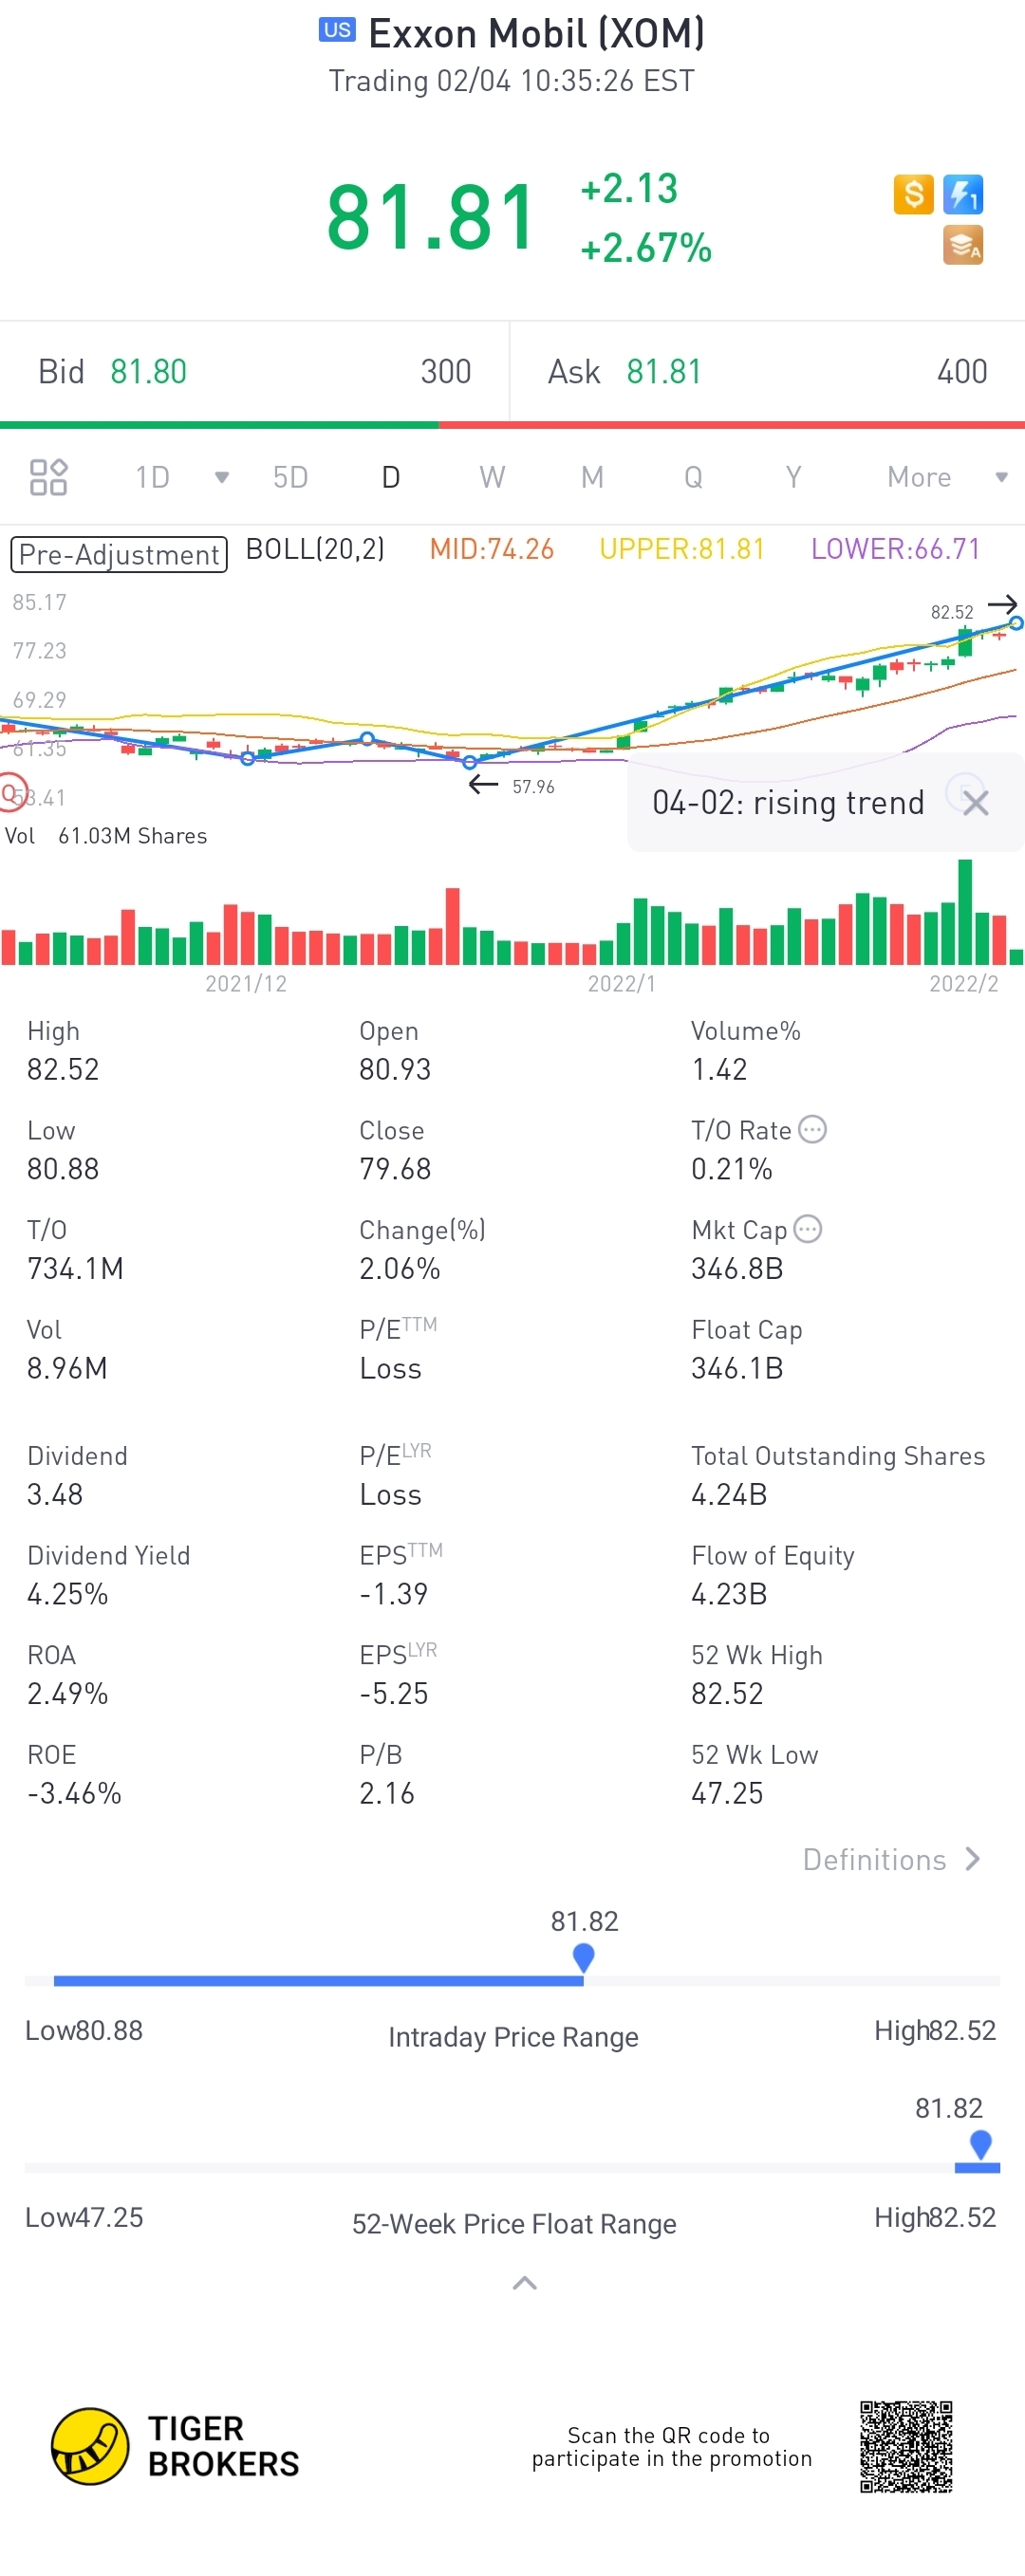1025x2576 pixels.
Task: Toggle the Pre-Adjustment price mode
Action: 119,554
